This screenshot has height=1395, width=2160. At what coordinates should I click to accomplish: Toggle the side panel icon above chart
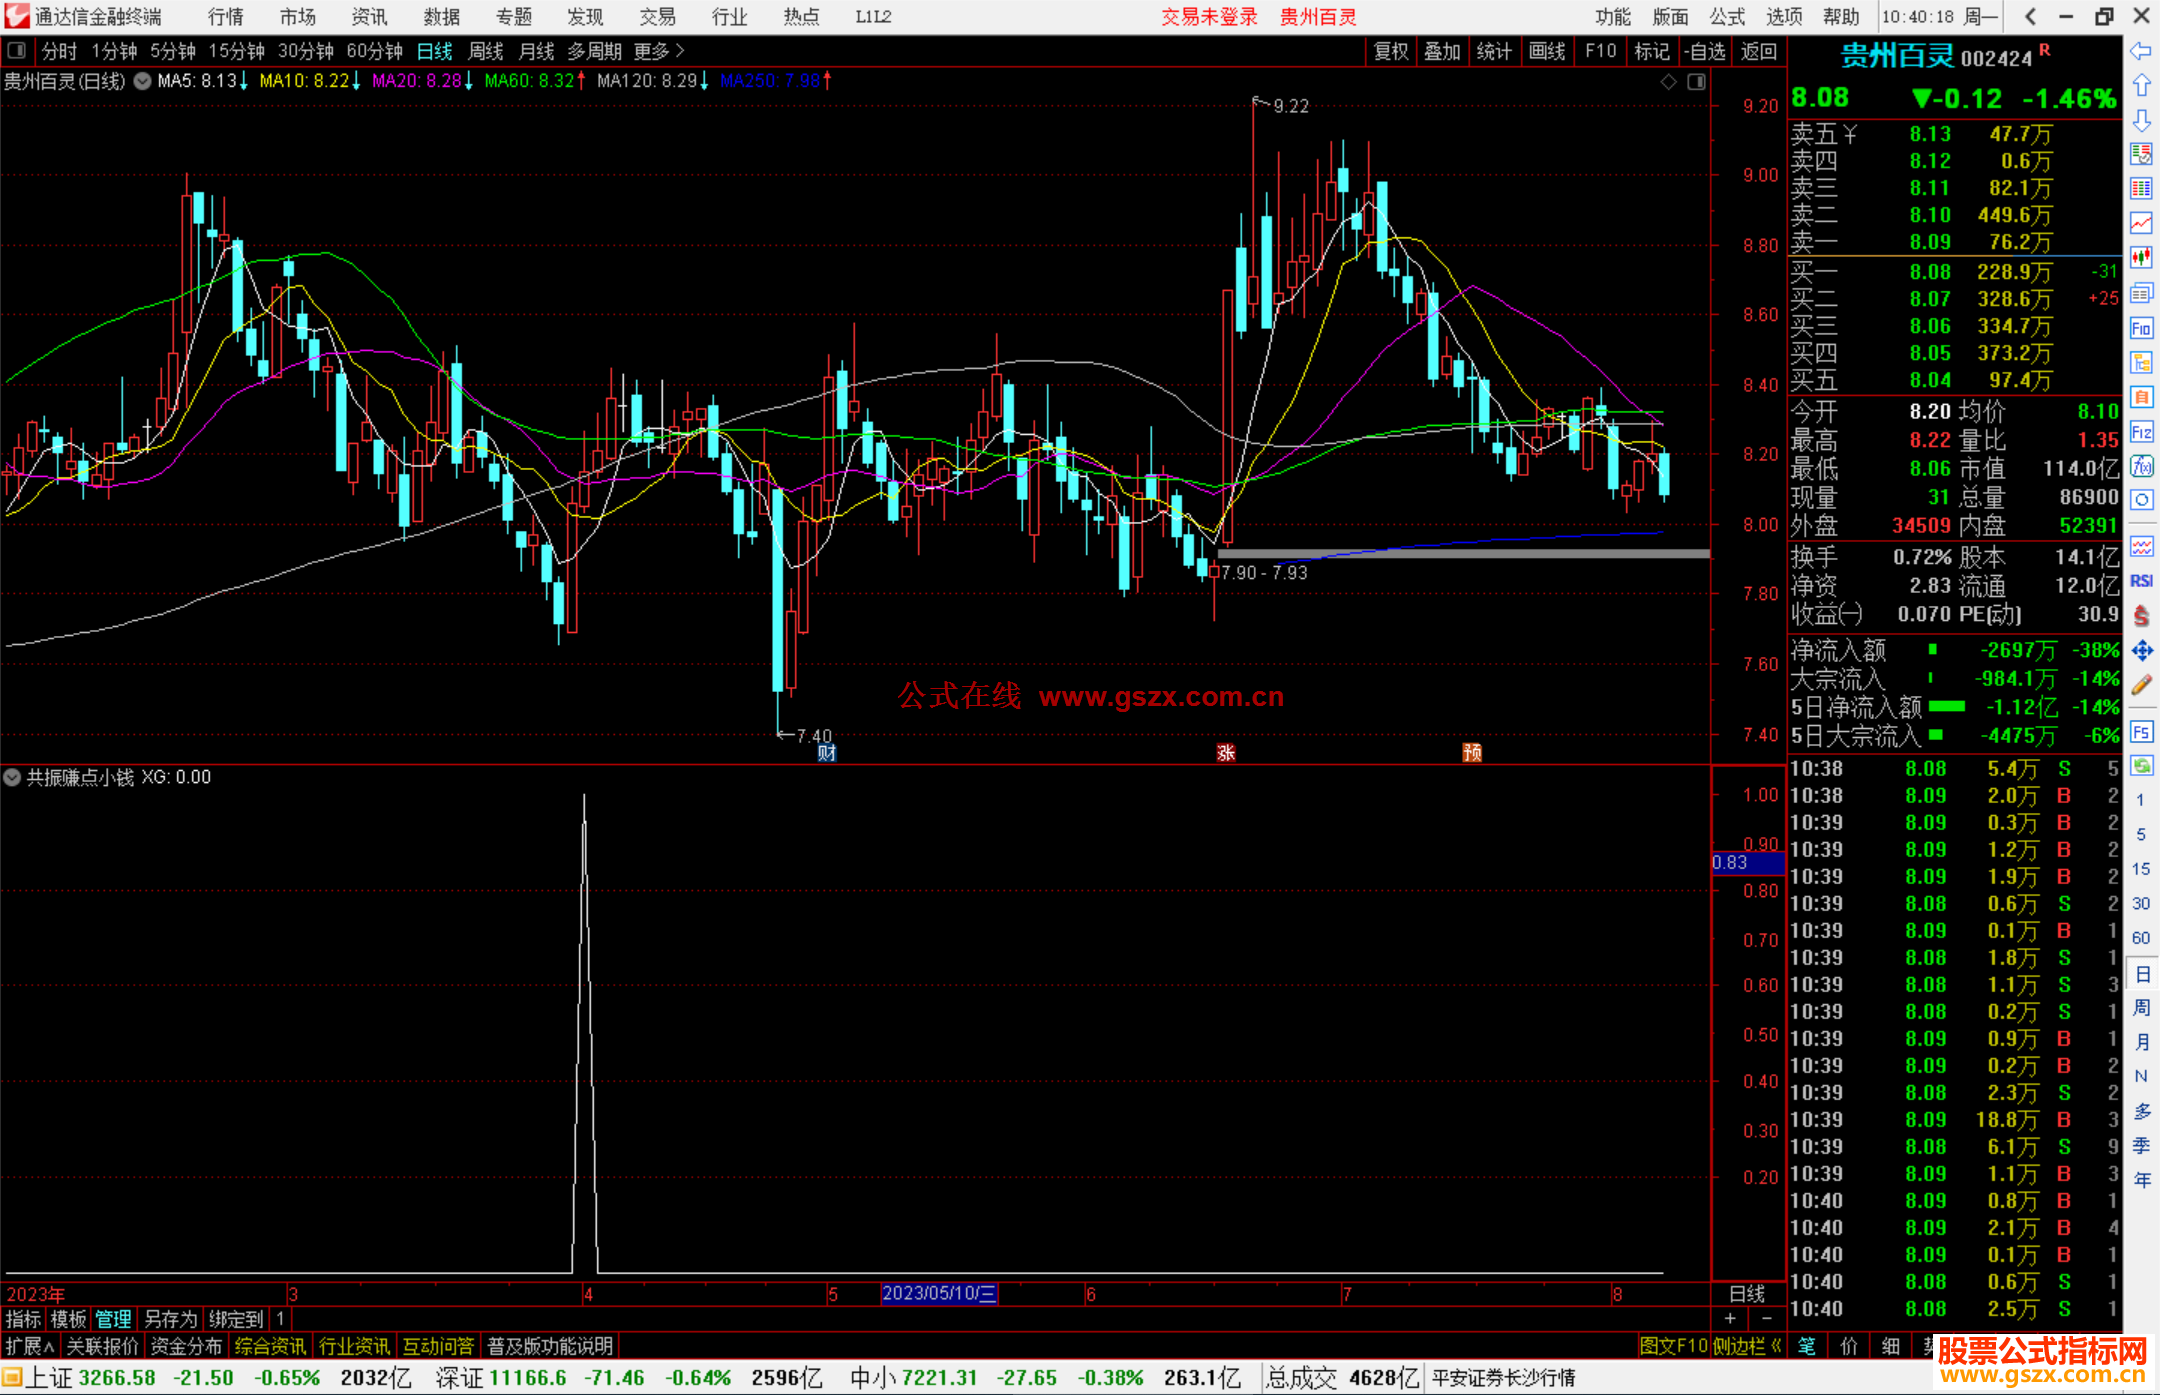tap(17, 50)
